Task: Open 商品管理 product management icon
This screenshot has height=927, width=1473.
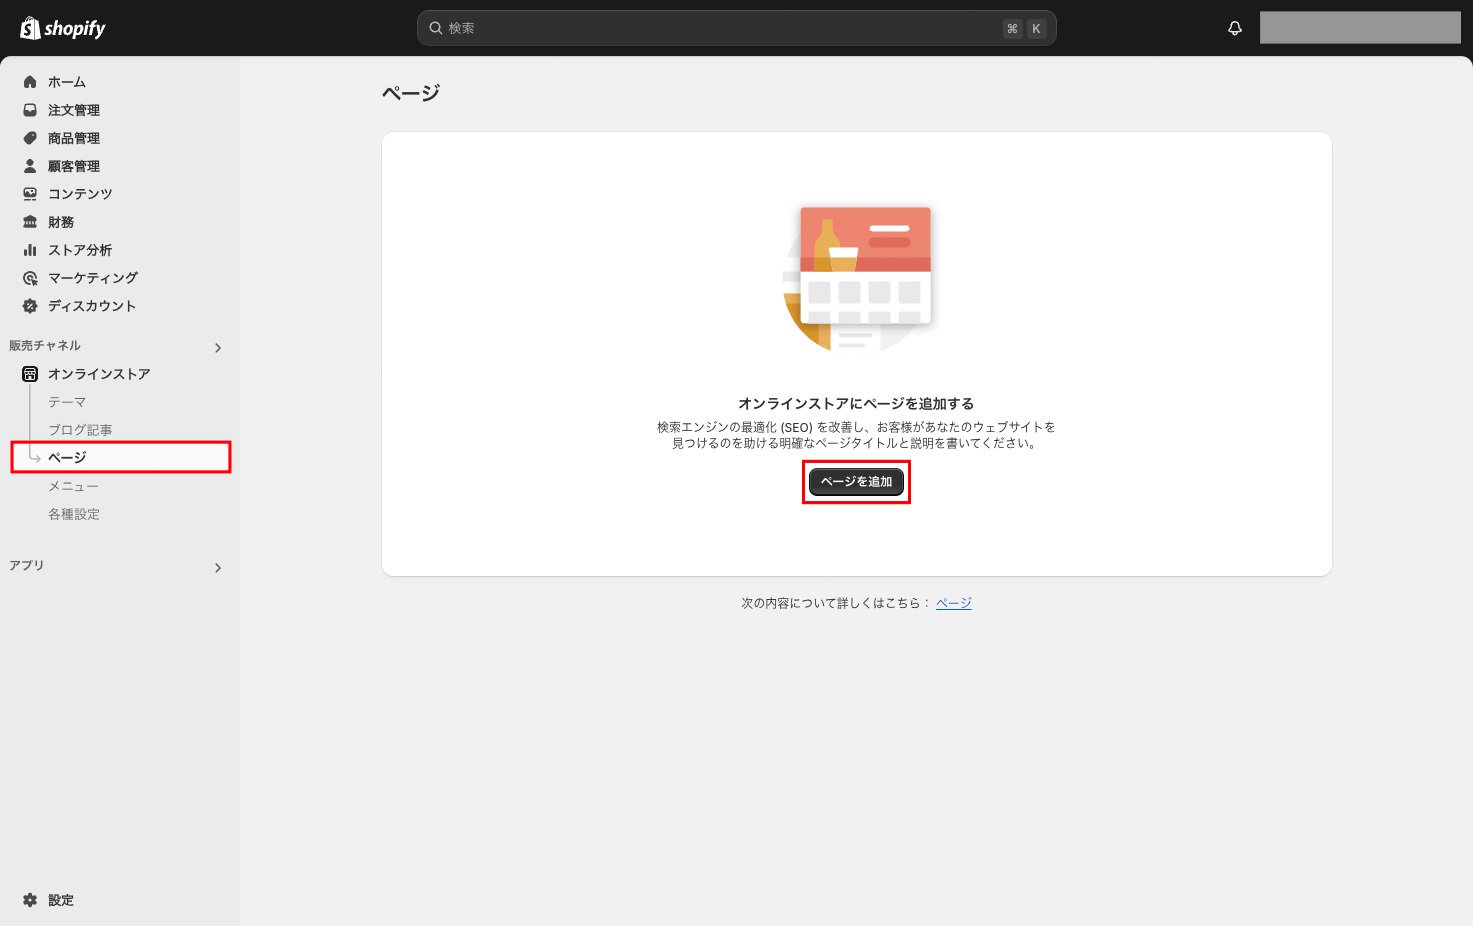Action: click(30, 138)
